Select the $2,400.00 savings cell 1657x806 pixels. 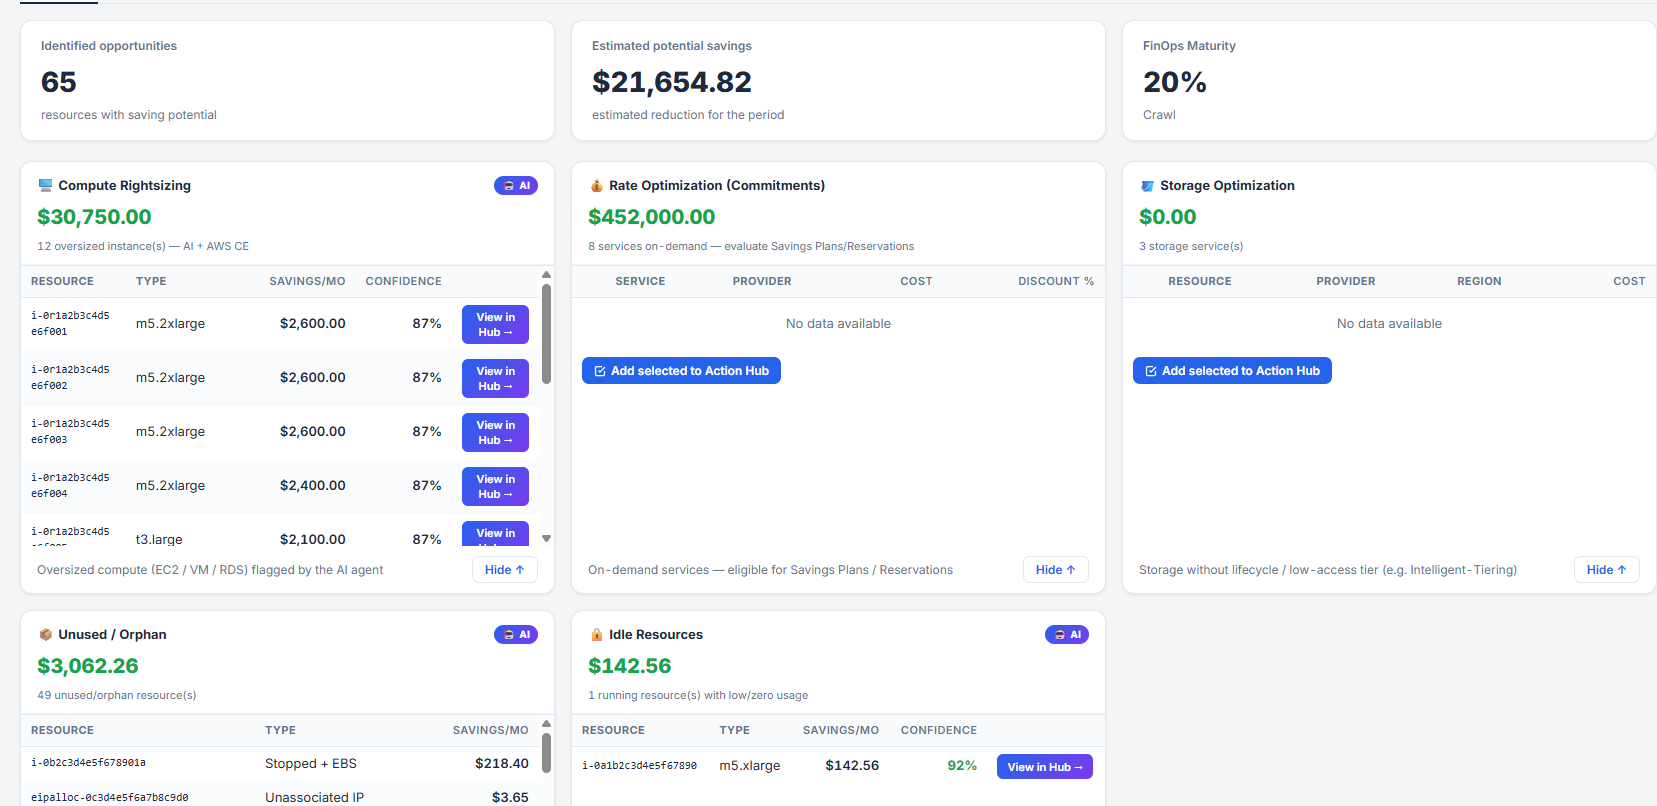tap(313, 485)
